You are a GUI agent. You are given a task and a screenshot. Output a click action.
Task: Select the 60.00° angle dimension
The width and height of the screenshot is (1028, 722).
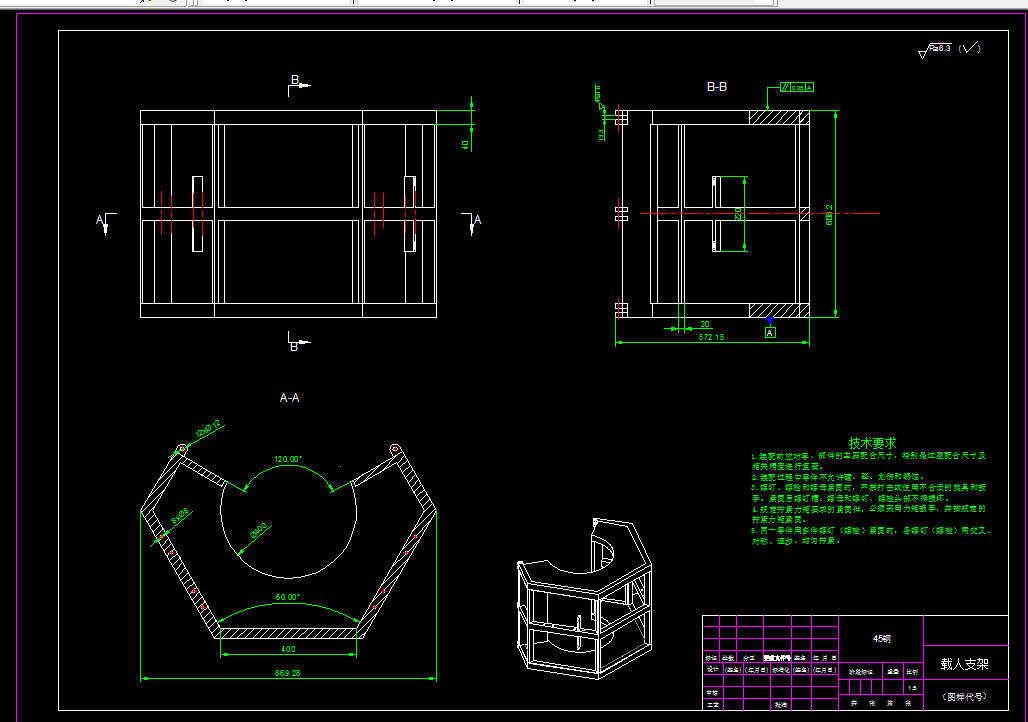288,597
